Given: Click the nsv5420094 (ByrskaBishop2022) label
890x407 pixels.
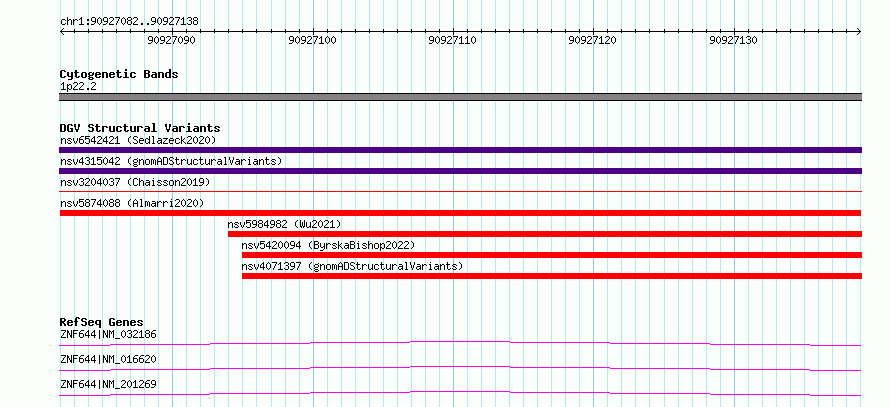Looking at the screenshot, I should coord(329,245).
